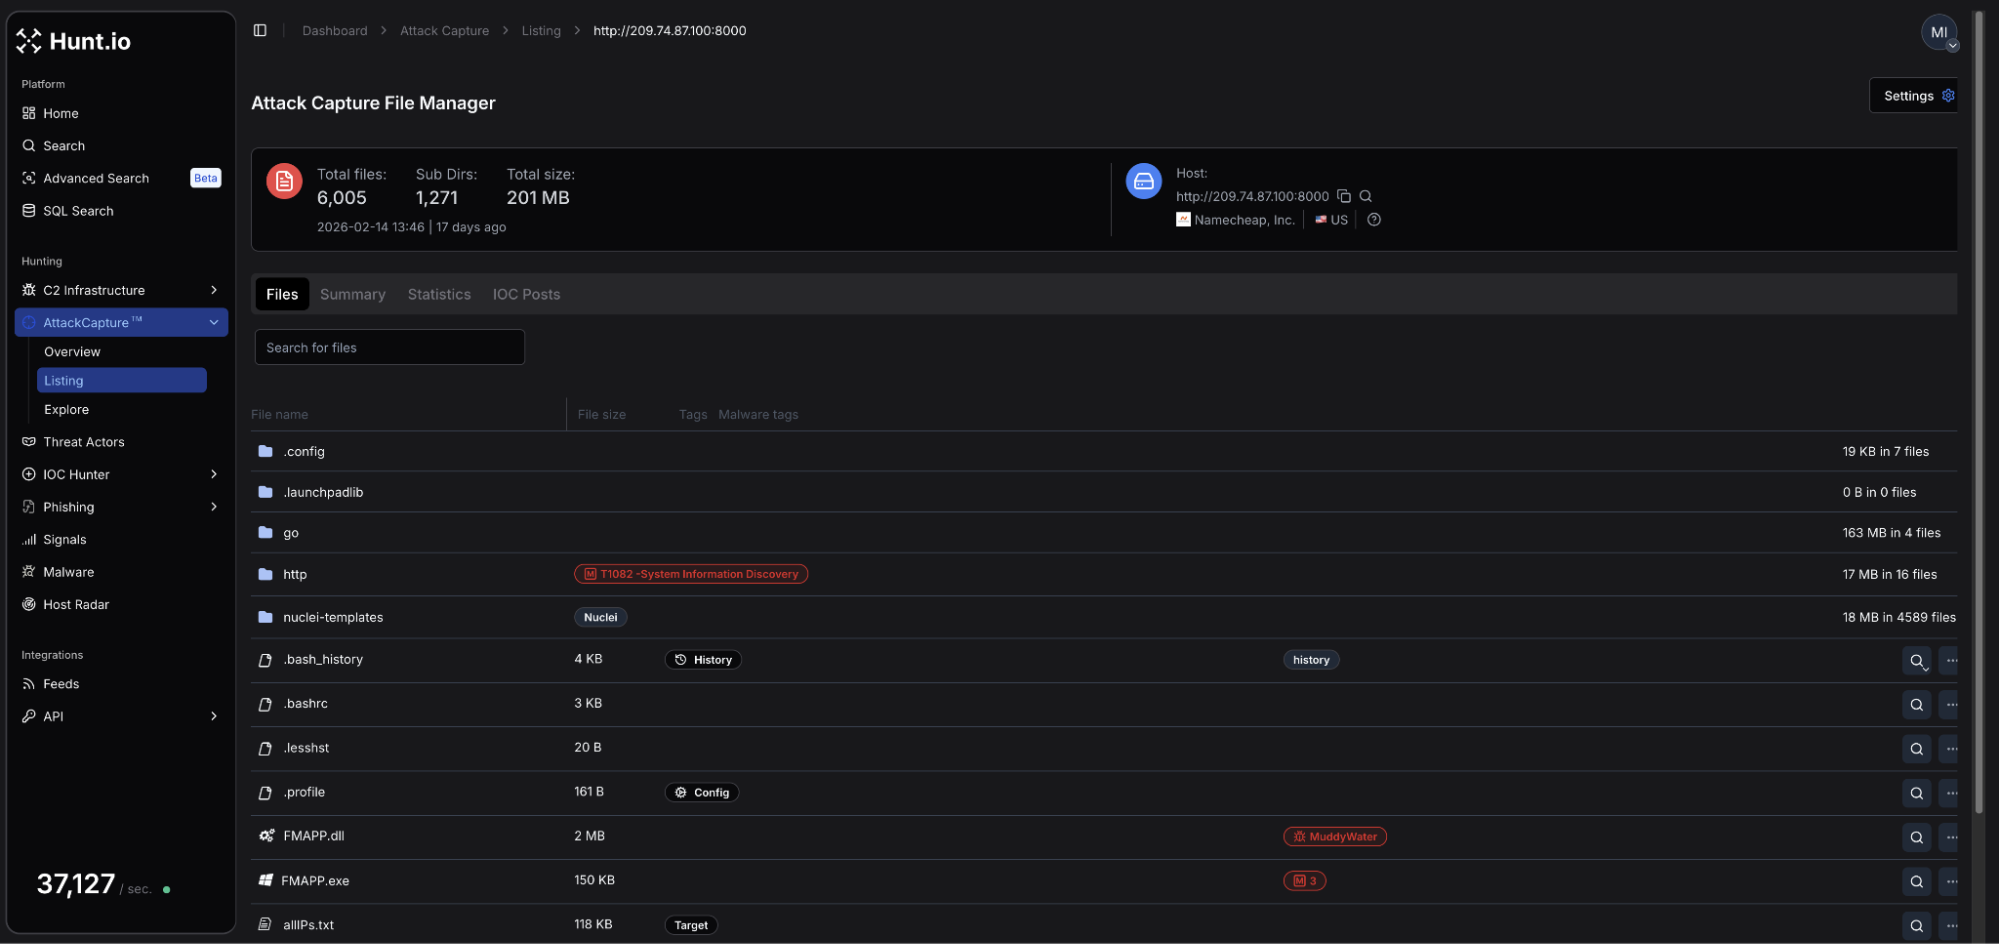This screenshot has width=1999, height=944.
Task: Switch to the Summary tab
Action: (352, 294)
